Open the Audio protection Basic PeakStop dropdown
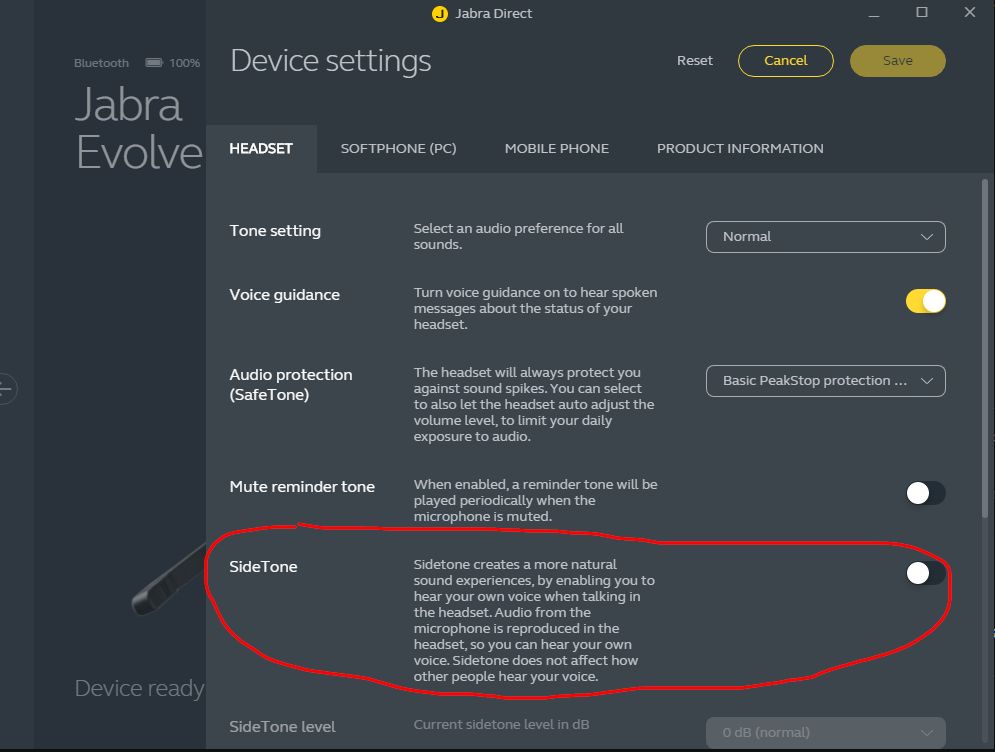The image size is (995, 752). (x=826, y=381)
